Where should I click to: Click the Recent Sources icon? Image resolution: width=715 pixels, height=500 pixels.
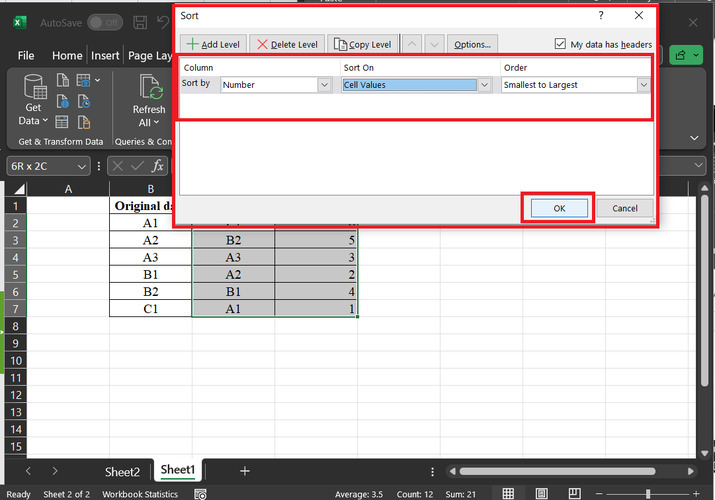coord(83,101)
